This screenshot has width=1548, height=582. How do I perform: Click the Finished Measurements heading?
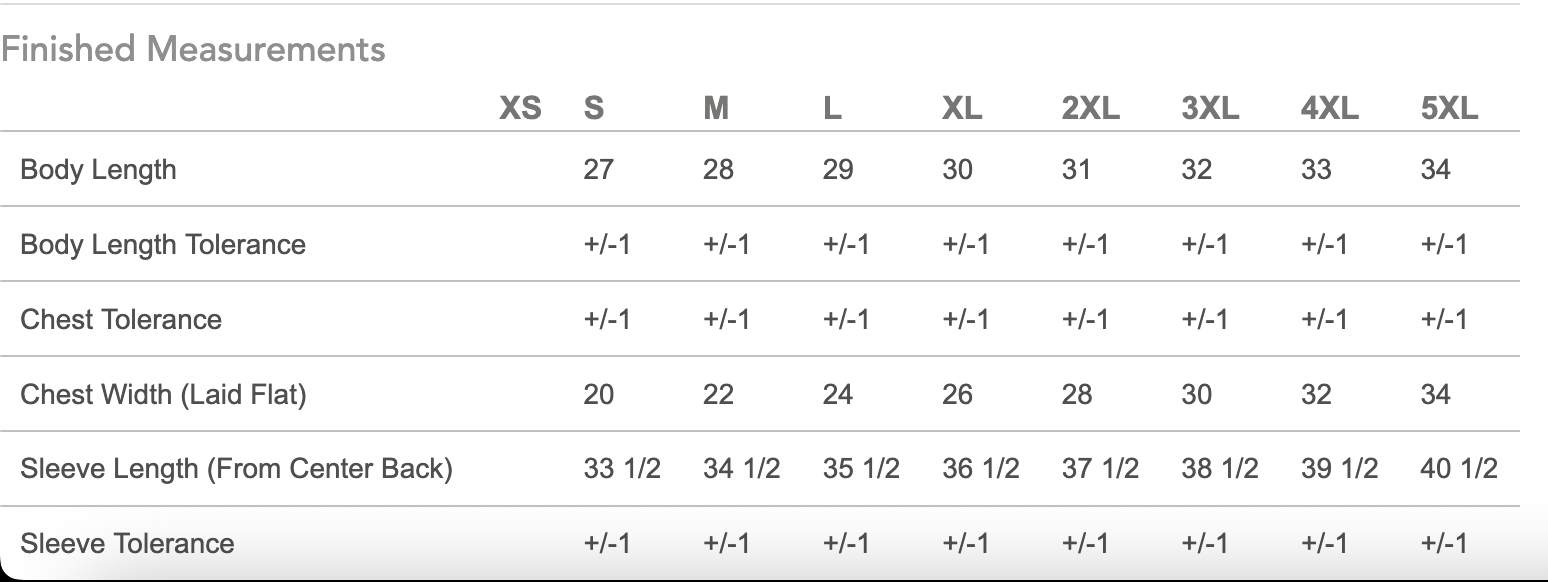click(x=193, y=49)
